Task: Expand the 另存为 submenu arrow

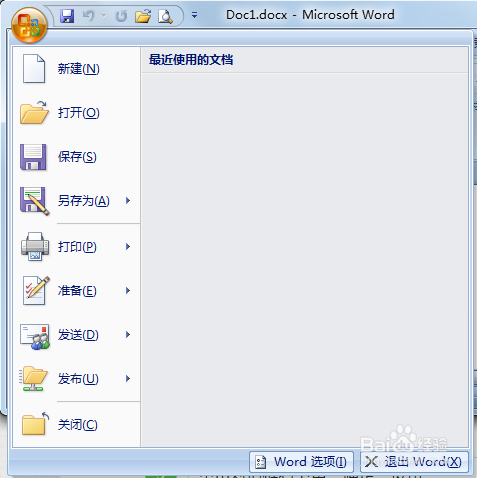Action: coord(128,201)
